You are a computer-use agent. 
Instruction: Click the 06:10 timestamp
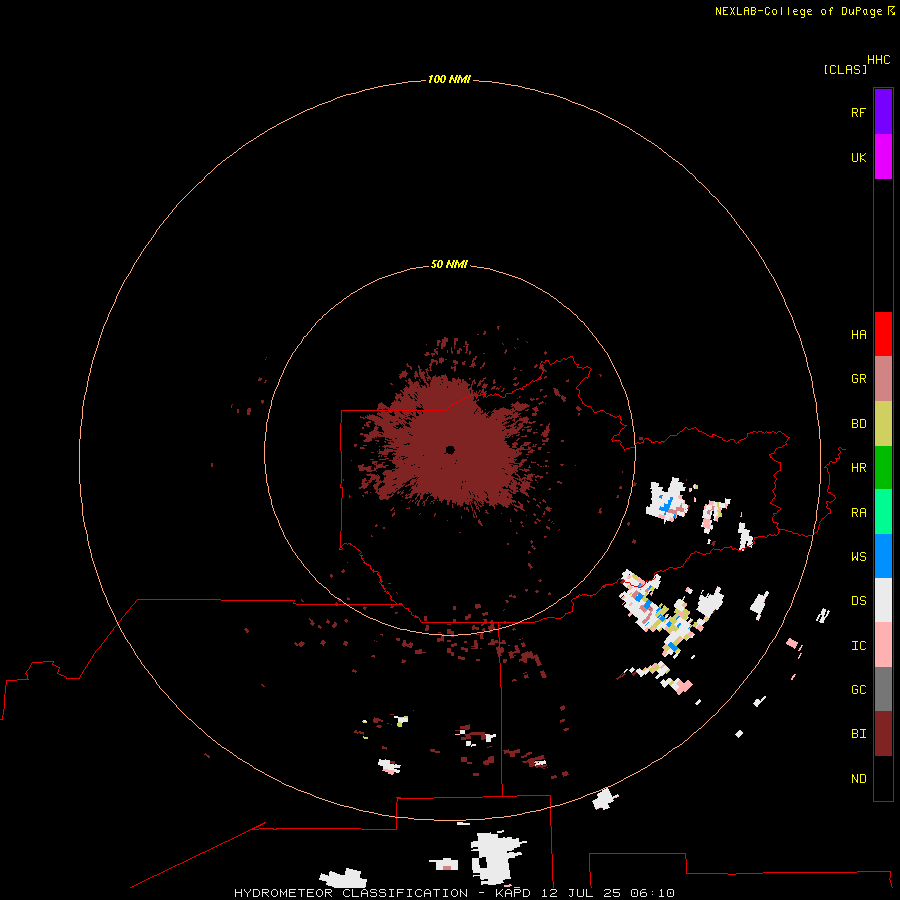coord(652,893)
